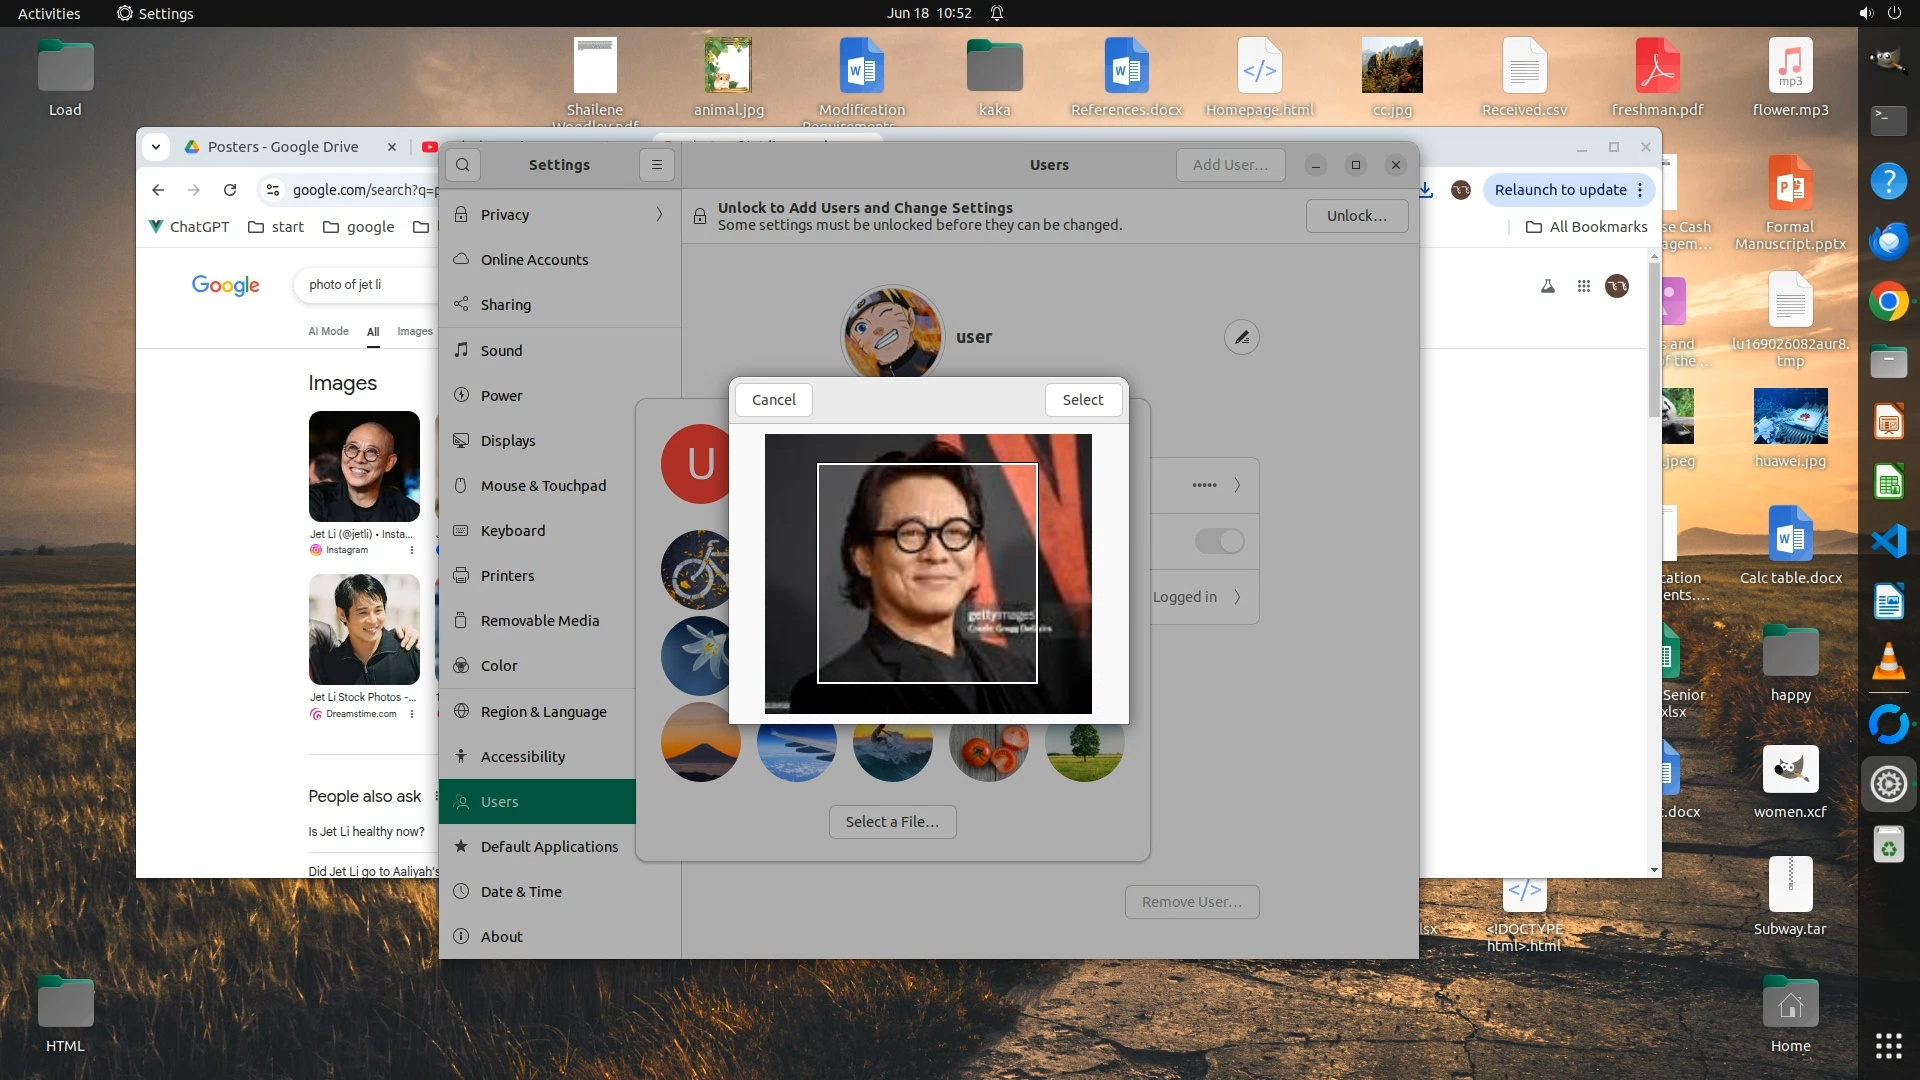Click the Unlock... button
This screenshot has width=1920, height=1080.
click(x=1356, y=216)
